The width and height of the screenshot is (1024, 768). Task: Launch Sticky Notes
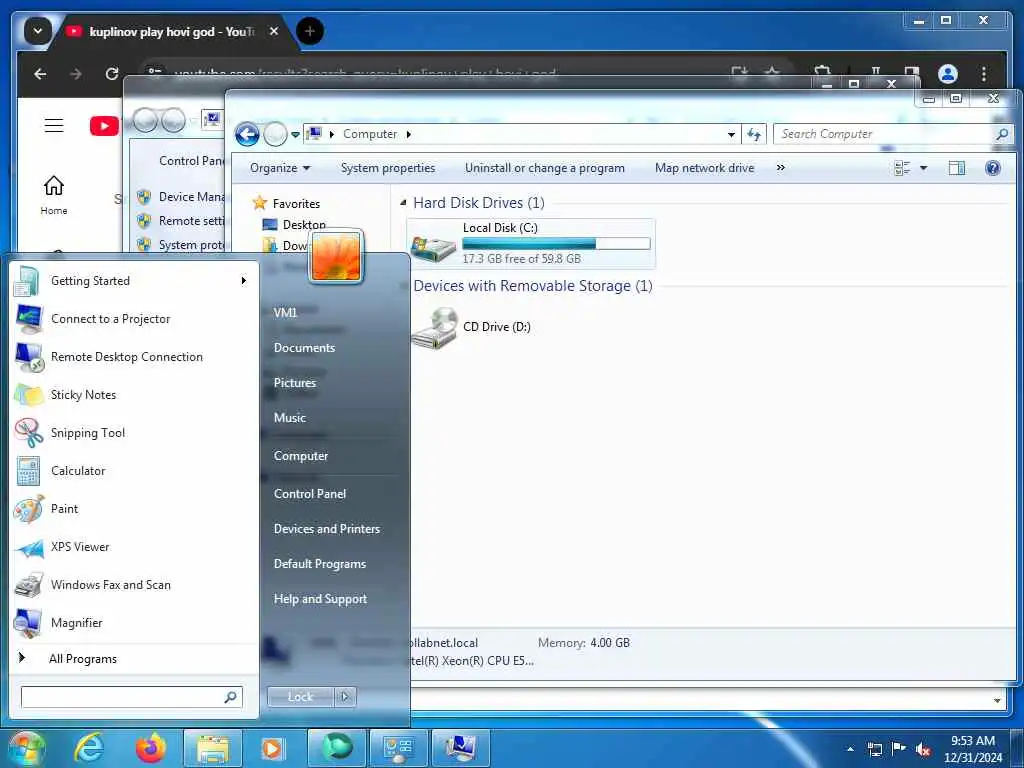[x=134, y=394]
